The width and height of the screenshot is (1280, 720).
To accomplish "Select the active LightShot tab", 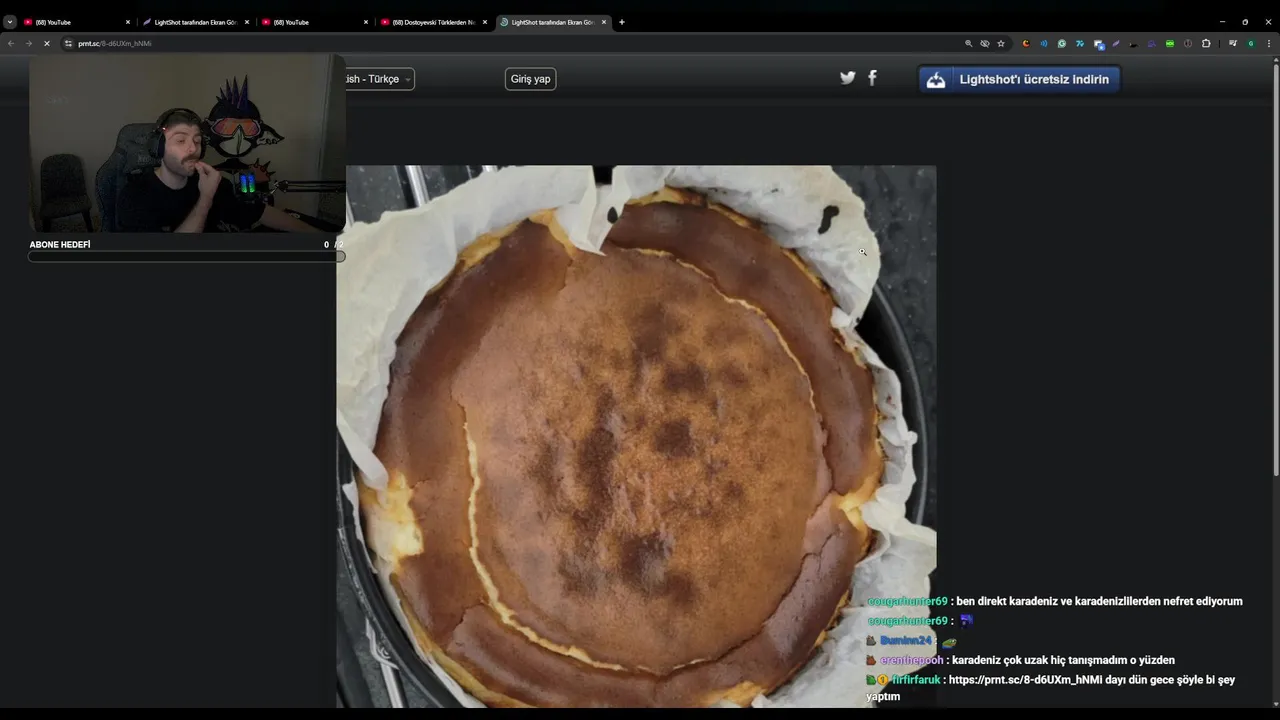I will [552, 22].
